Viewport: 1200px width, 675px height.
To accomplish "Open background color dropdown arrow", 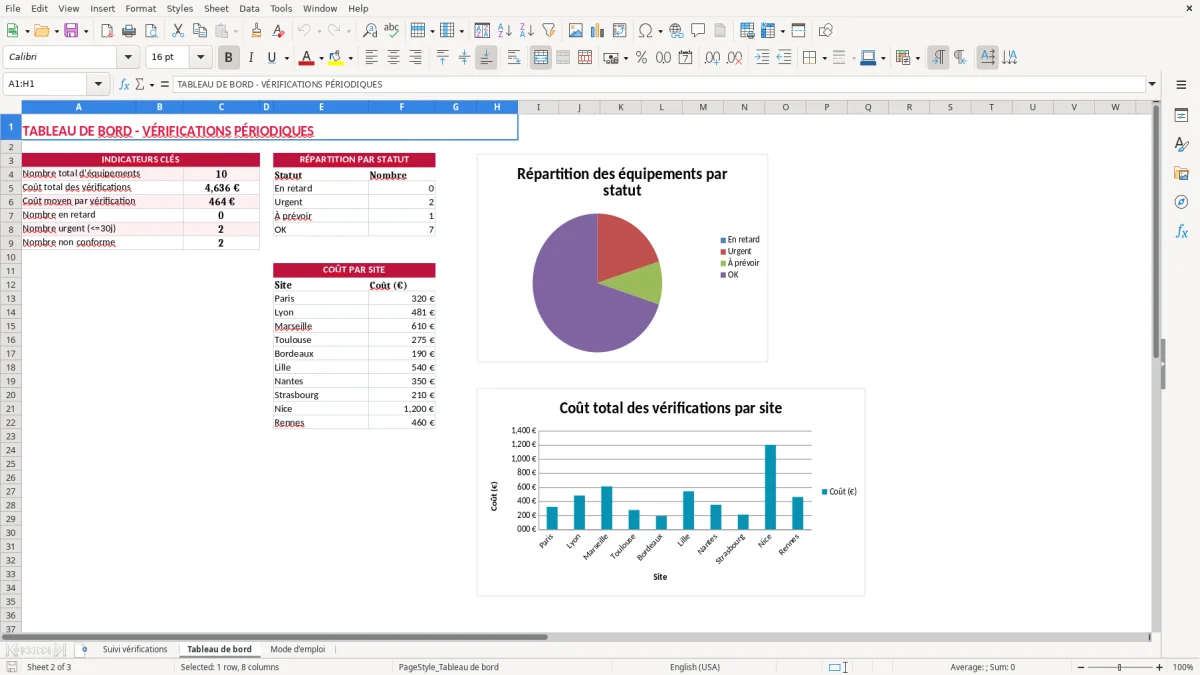I will (x=350, y=58).
